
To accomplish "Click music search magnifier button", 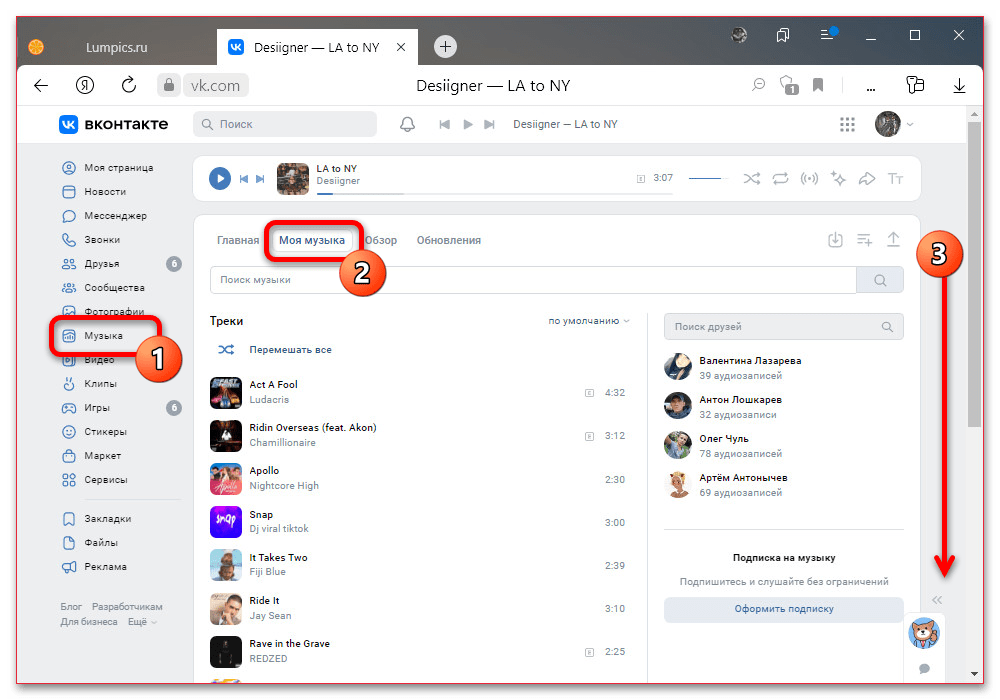I will coord(880,280).
